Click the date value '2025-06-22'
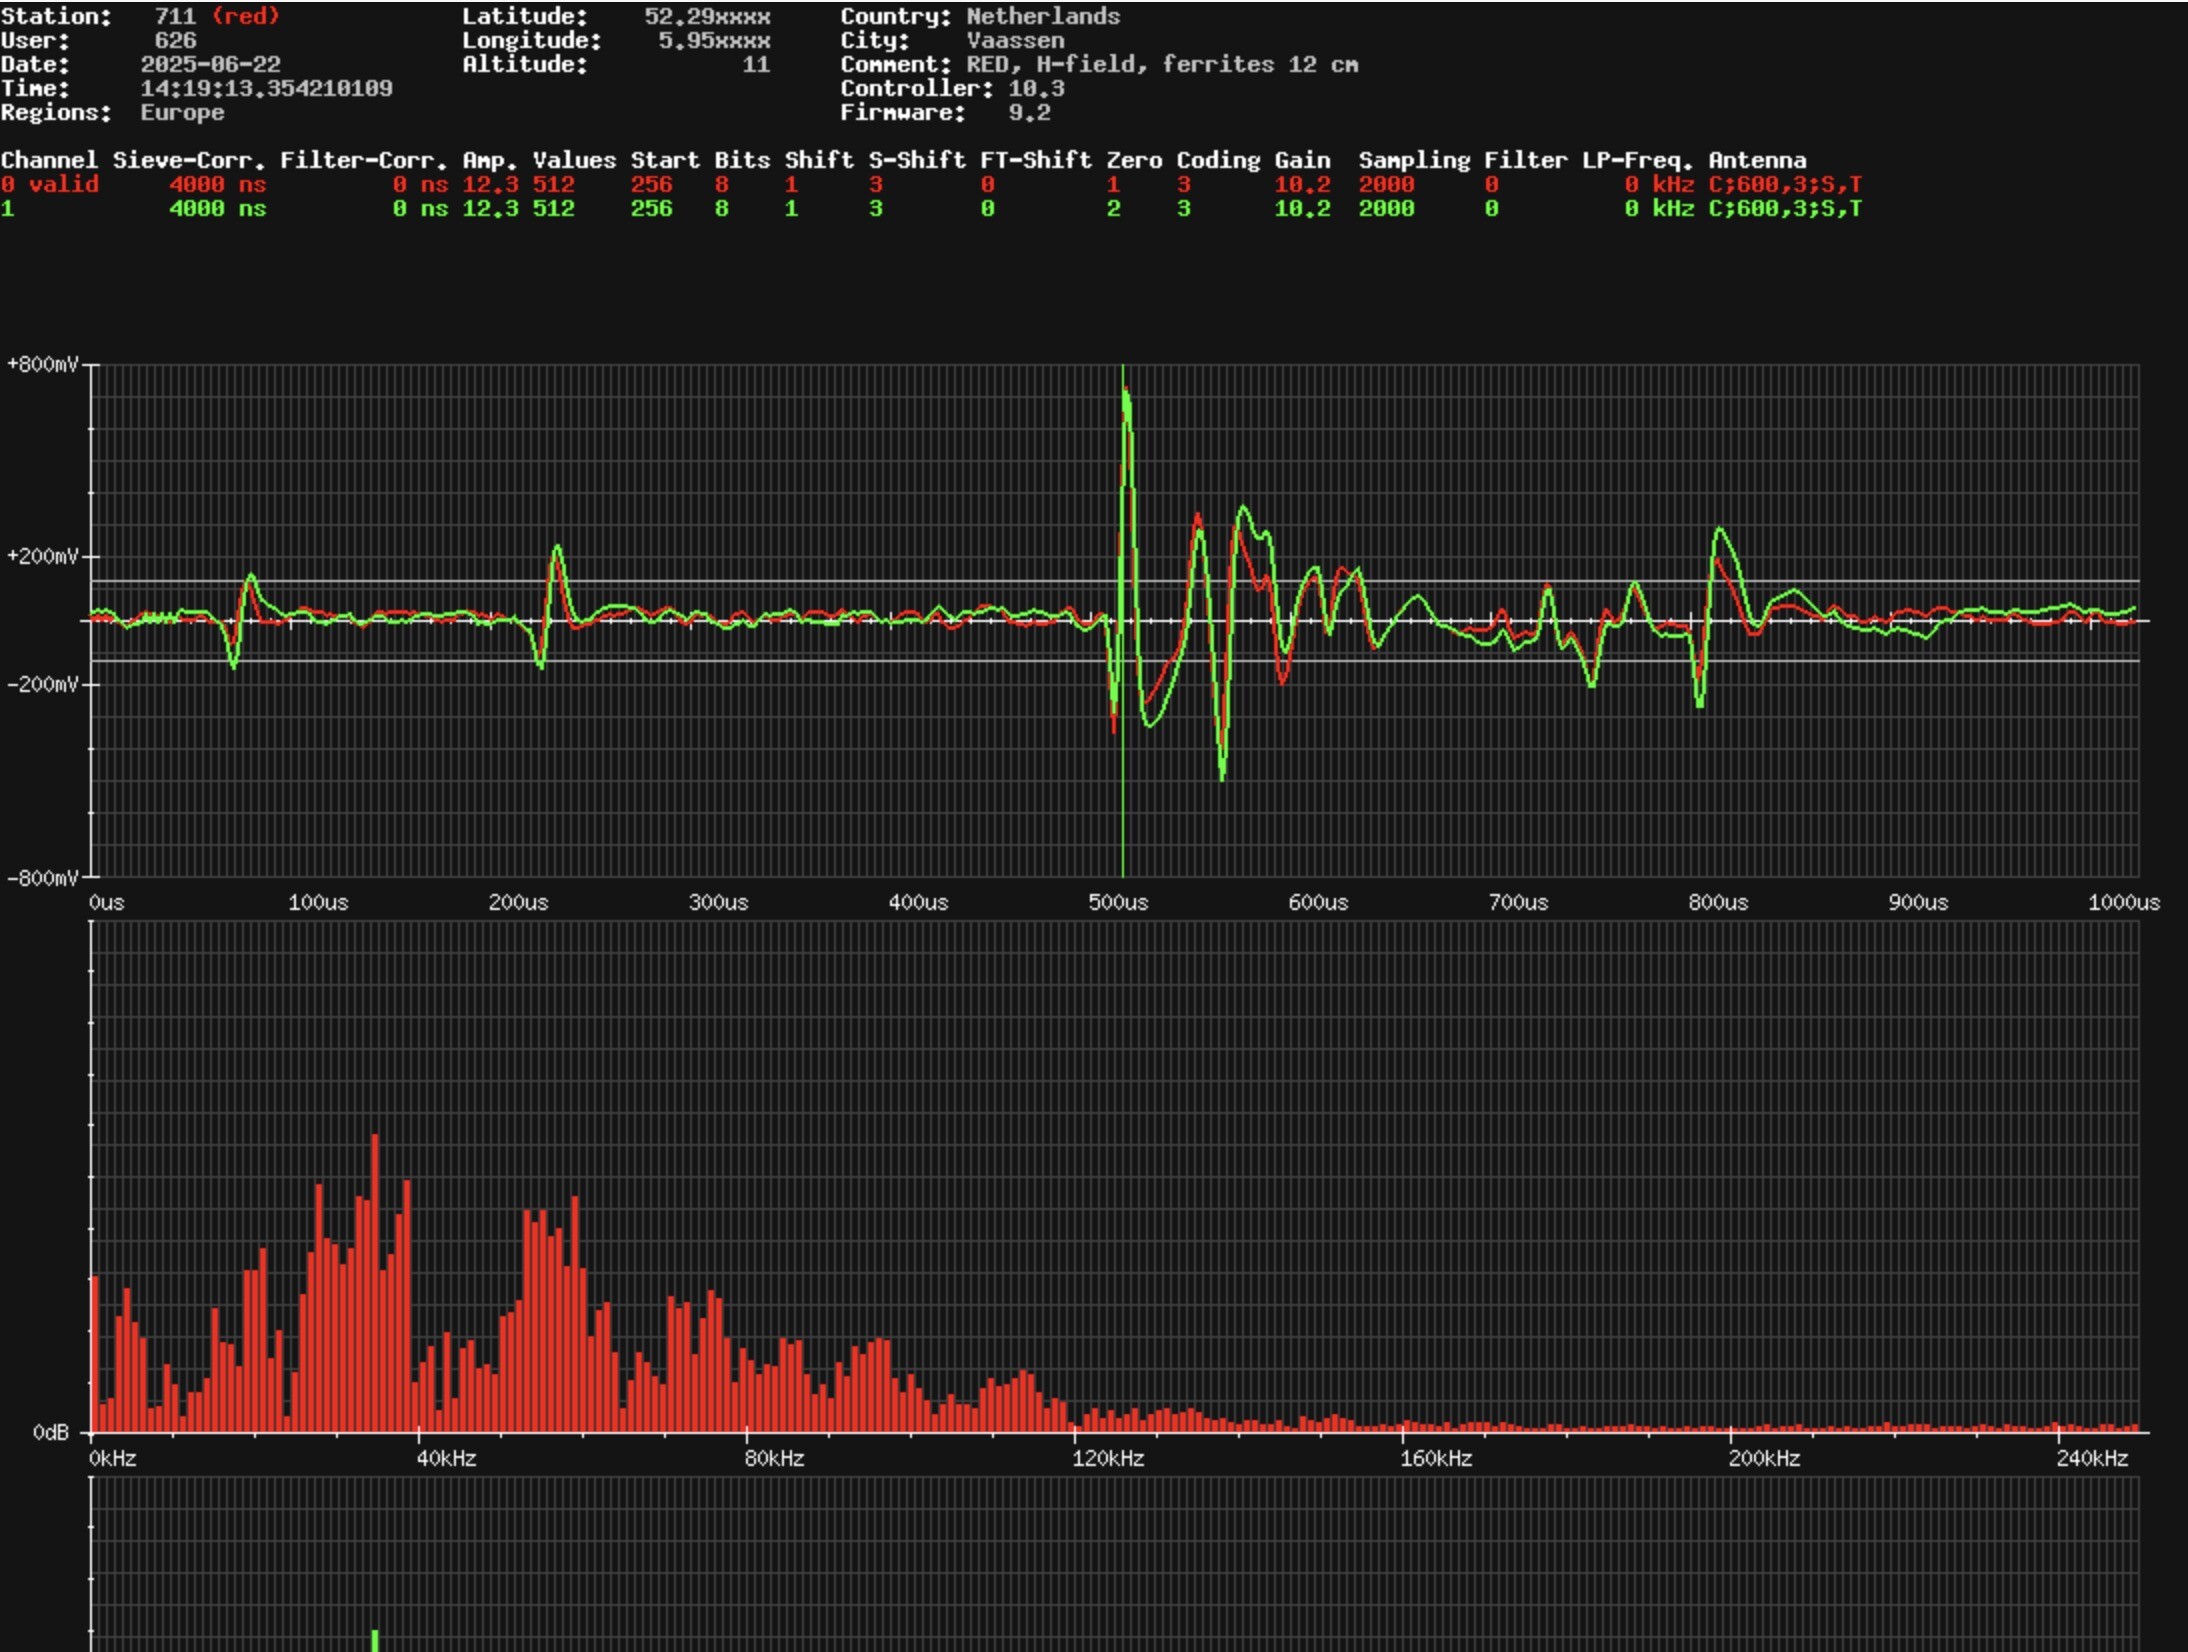 point(210,64)
